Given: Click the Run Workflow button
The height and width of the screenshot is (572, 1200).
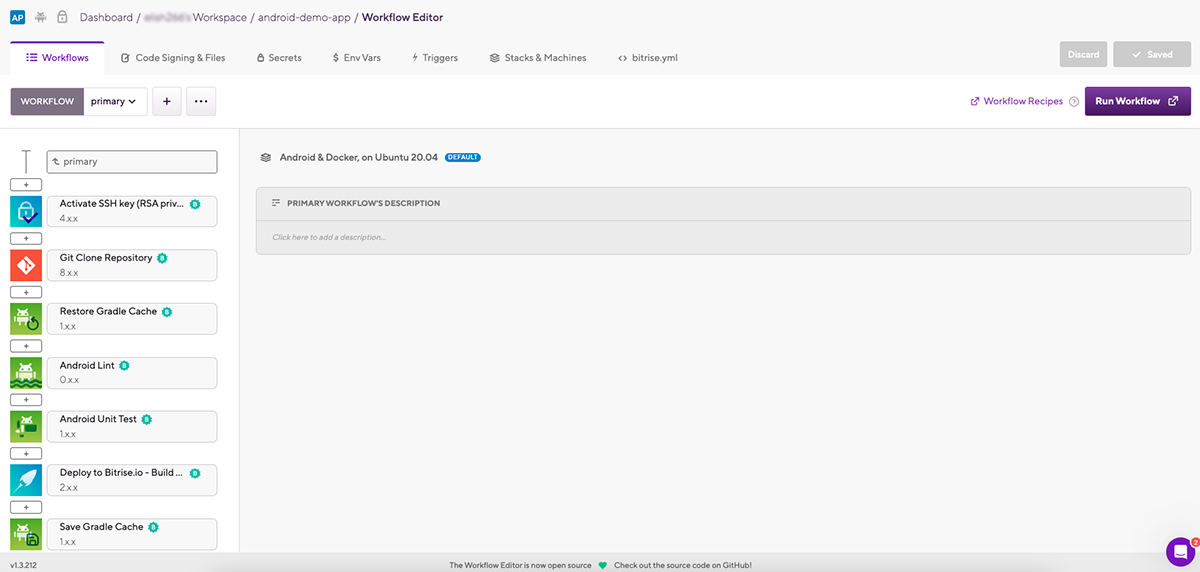Looking at the screenshot, I should 1137,101.
